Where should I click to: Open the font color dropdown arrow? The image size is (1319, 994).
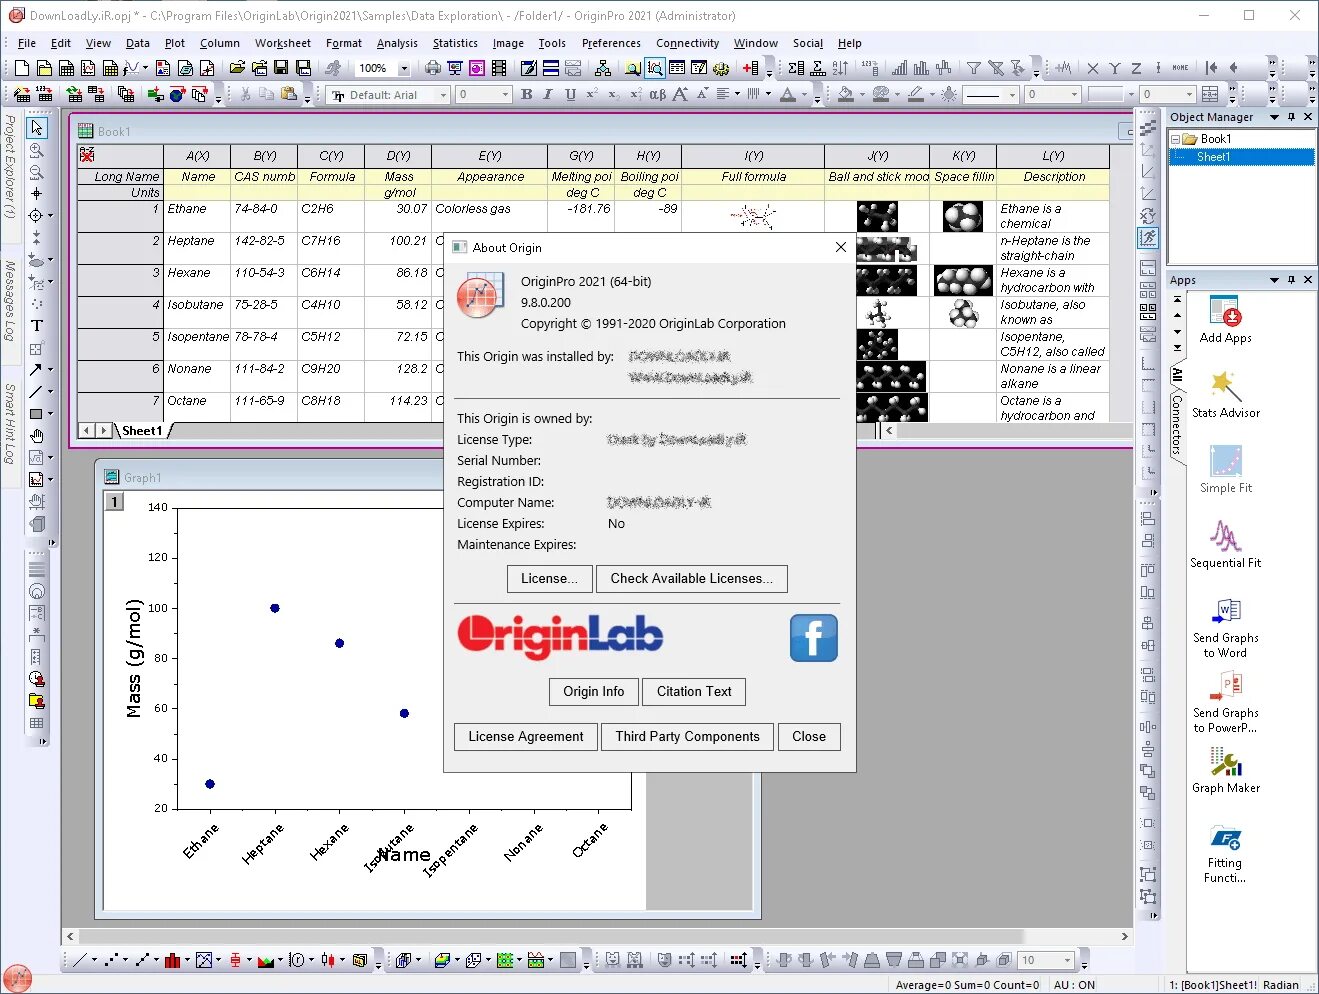(805, 95)
